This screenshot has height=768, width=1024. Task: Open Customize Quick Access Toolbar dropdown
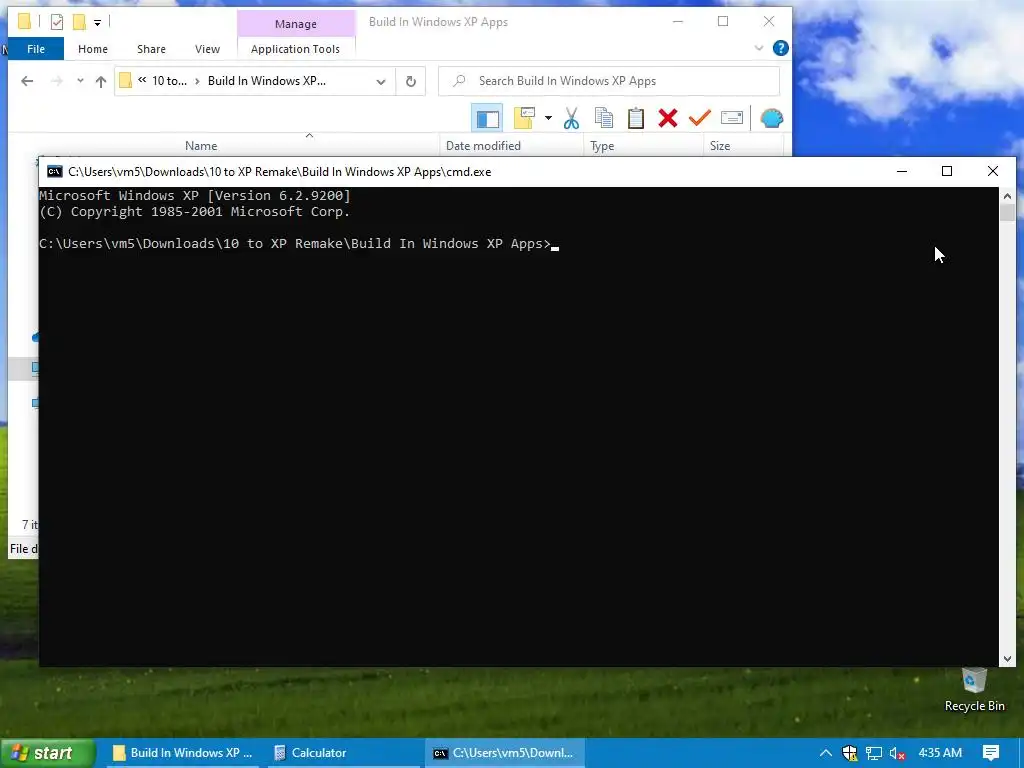(97, 23)
